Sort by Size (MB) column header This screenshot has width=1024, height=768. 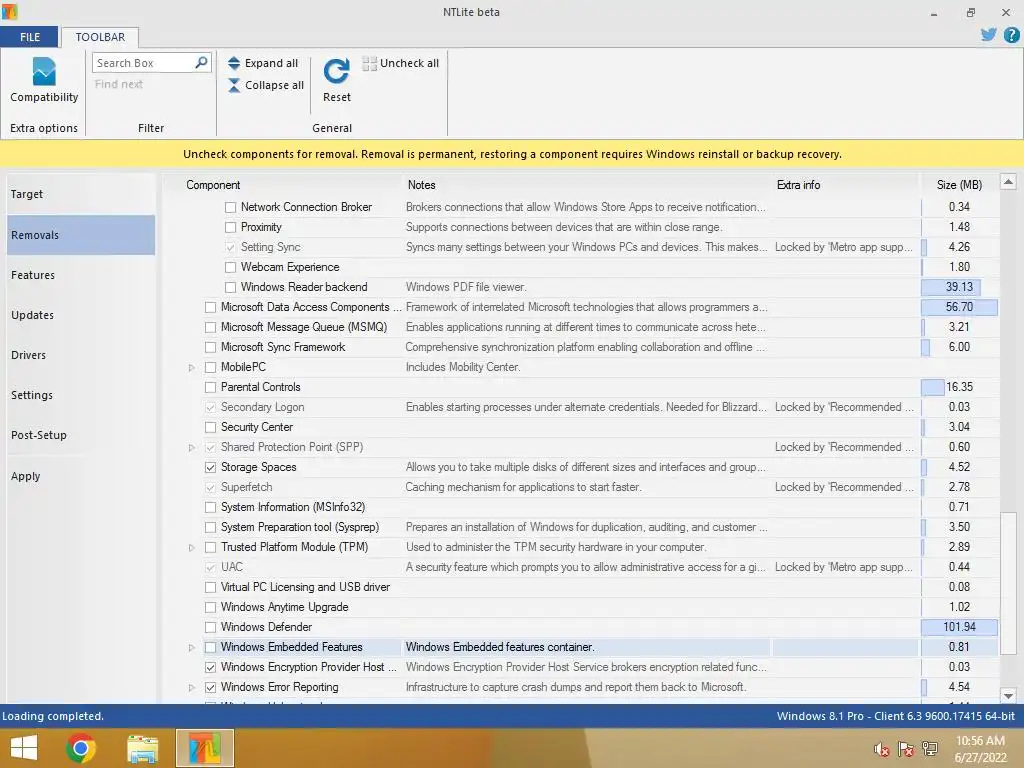tap(959, 185)
